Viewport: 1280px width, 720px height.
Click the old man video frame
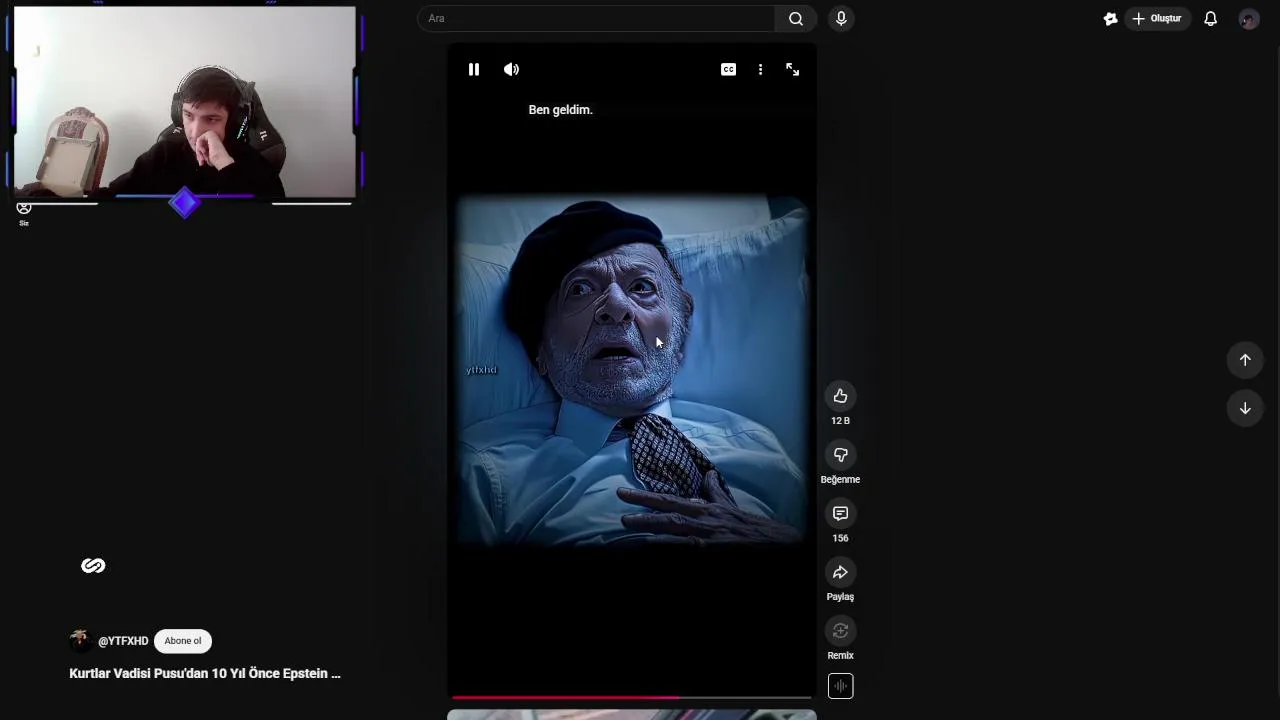tap(631, 370)
